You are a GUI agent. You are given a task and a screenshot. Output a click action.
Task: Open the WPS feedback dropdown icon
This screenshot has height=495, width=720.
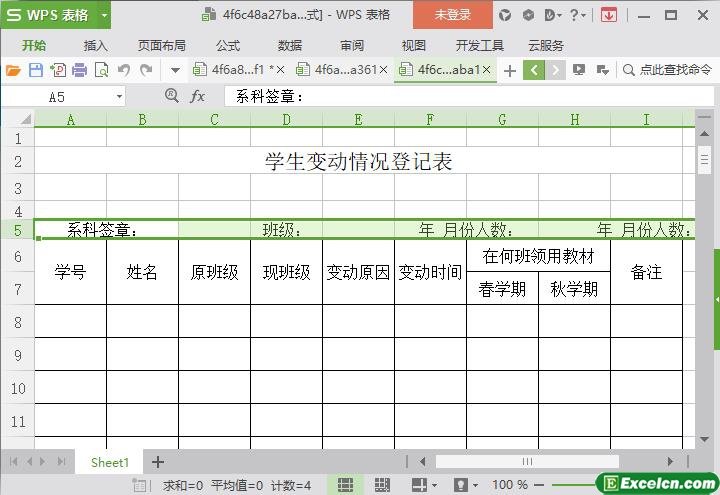click(x=553, y=16)
